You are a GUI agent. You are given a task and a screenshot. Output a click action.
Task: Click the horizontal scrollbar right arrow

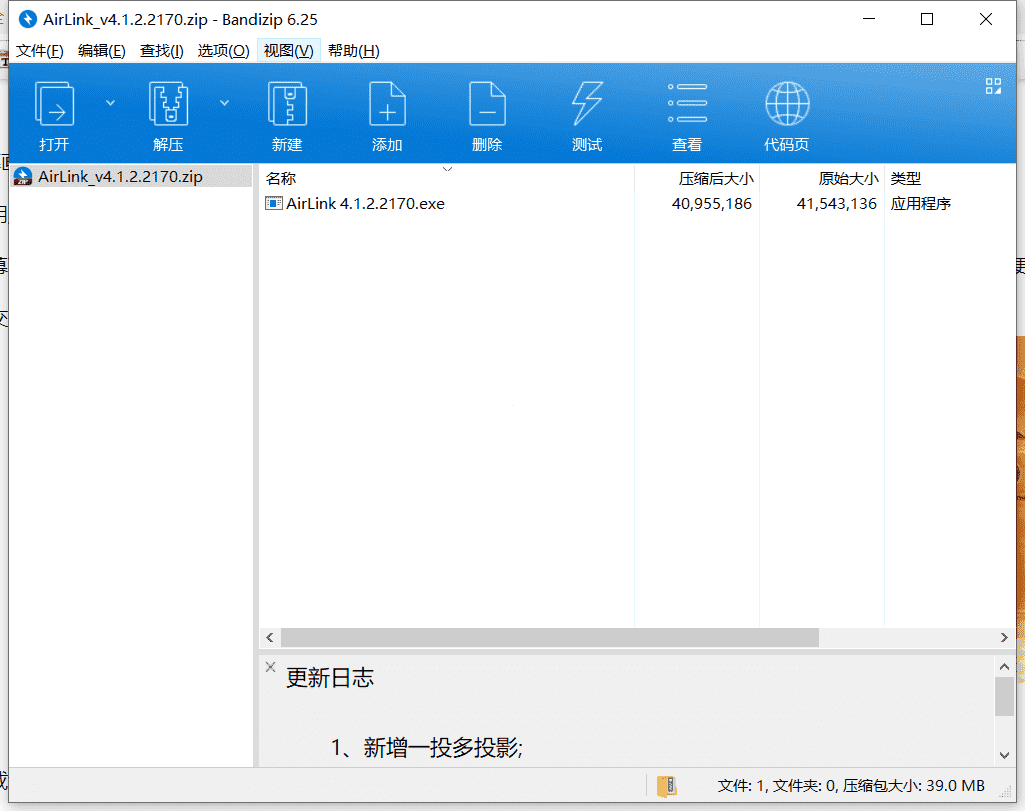(1004, 637)
